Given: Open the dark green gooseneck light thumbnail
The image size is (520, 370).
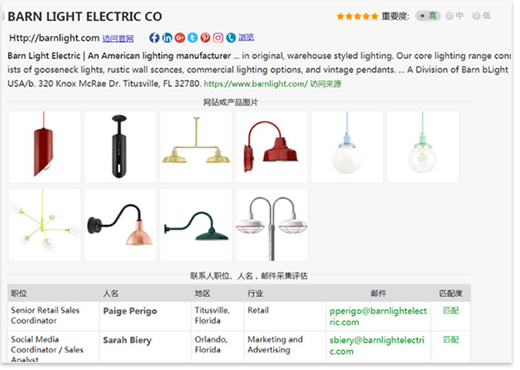Looking at the screenshot, I should click(196, 225).
